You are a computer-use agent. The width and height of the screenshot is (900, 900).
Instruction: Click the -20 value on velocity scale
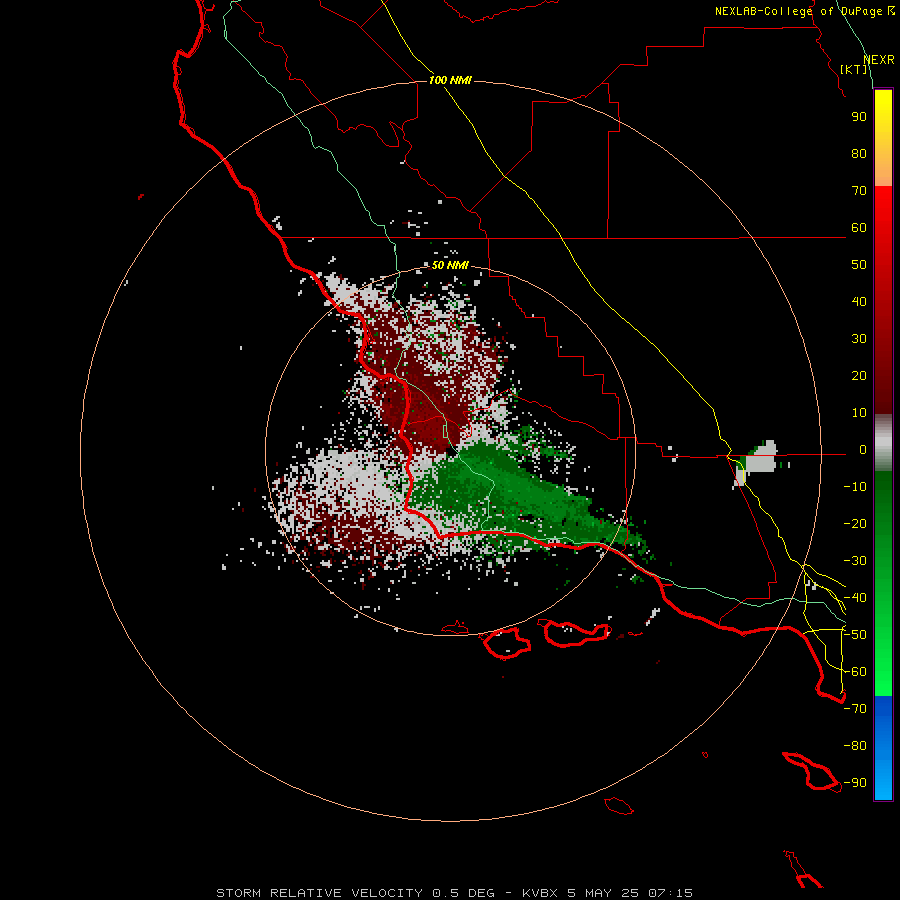point(855,523)
